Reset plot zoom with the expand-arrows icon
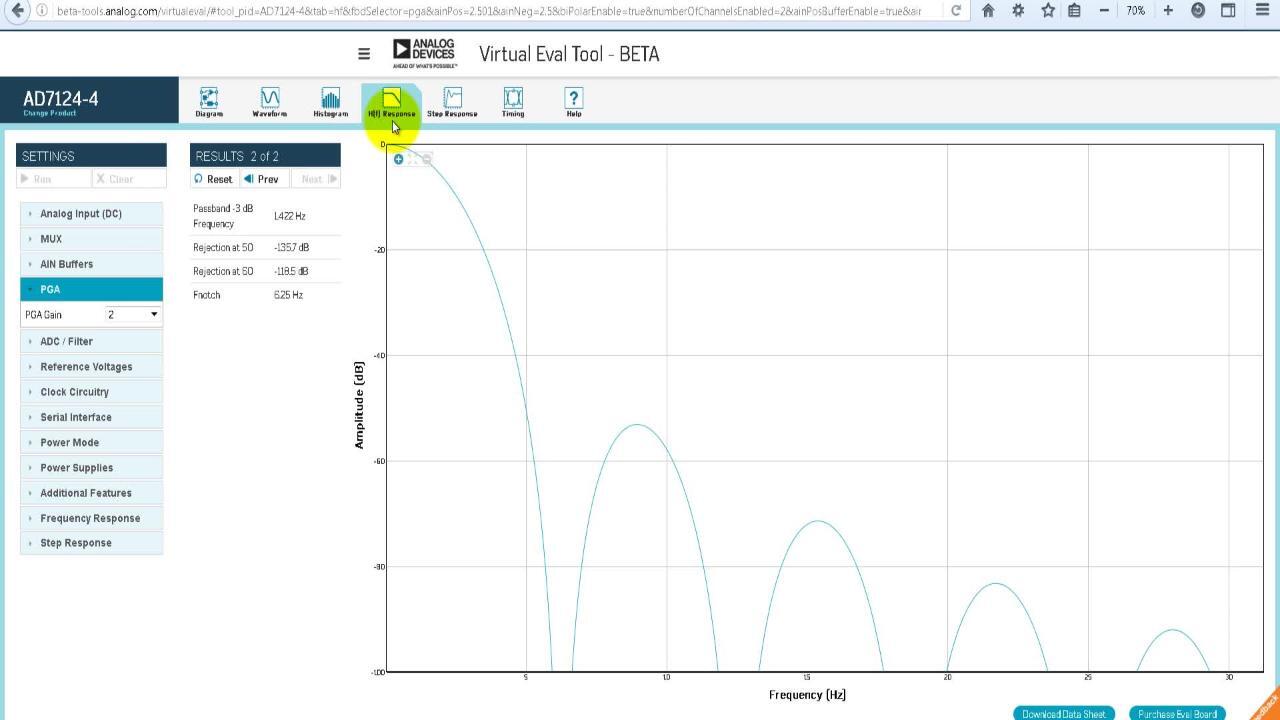 [412, 159]
